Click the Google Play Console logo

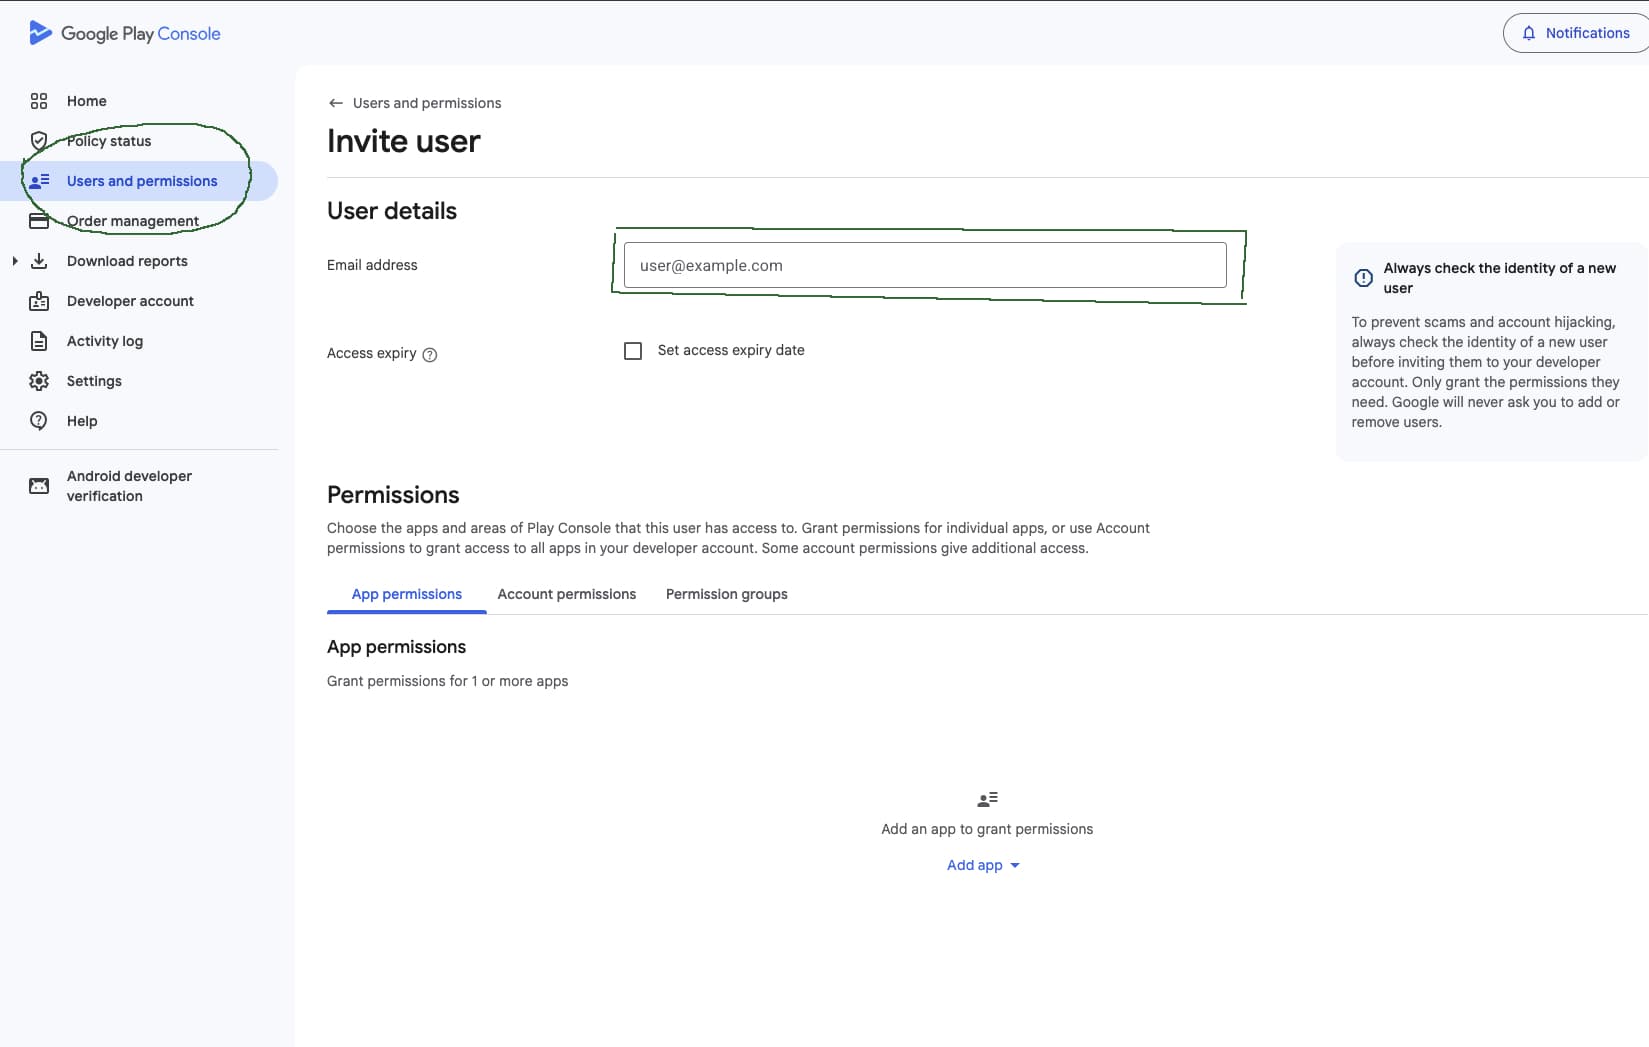[125, 33]
